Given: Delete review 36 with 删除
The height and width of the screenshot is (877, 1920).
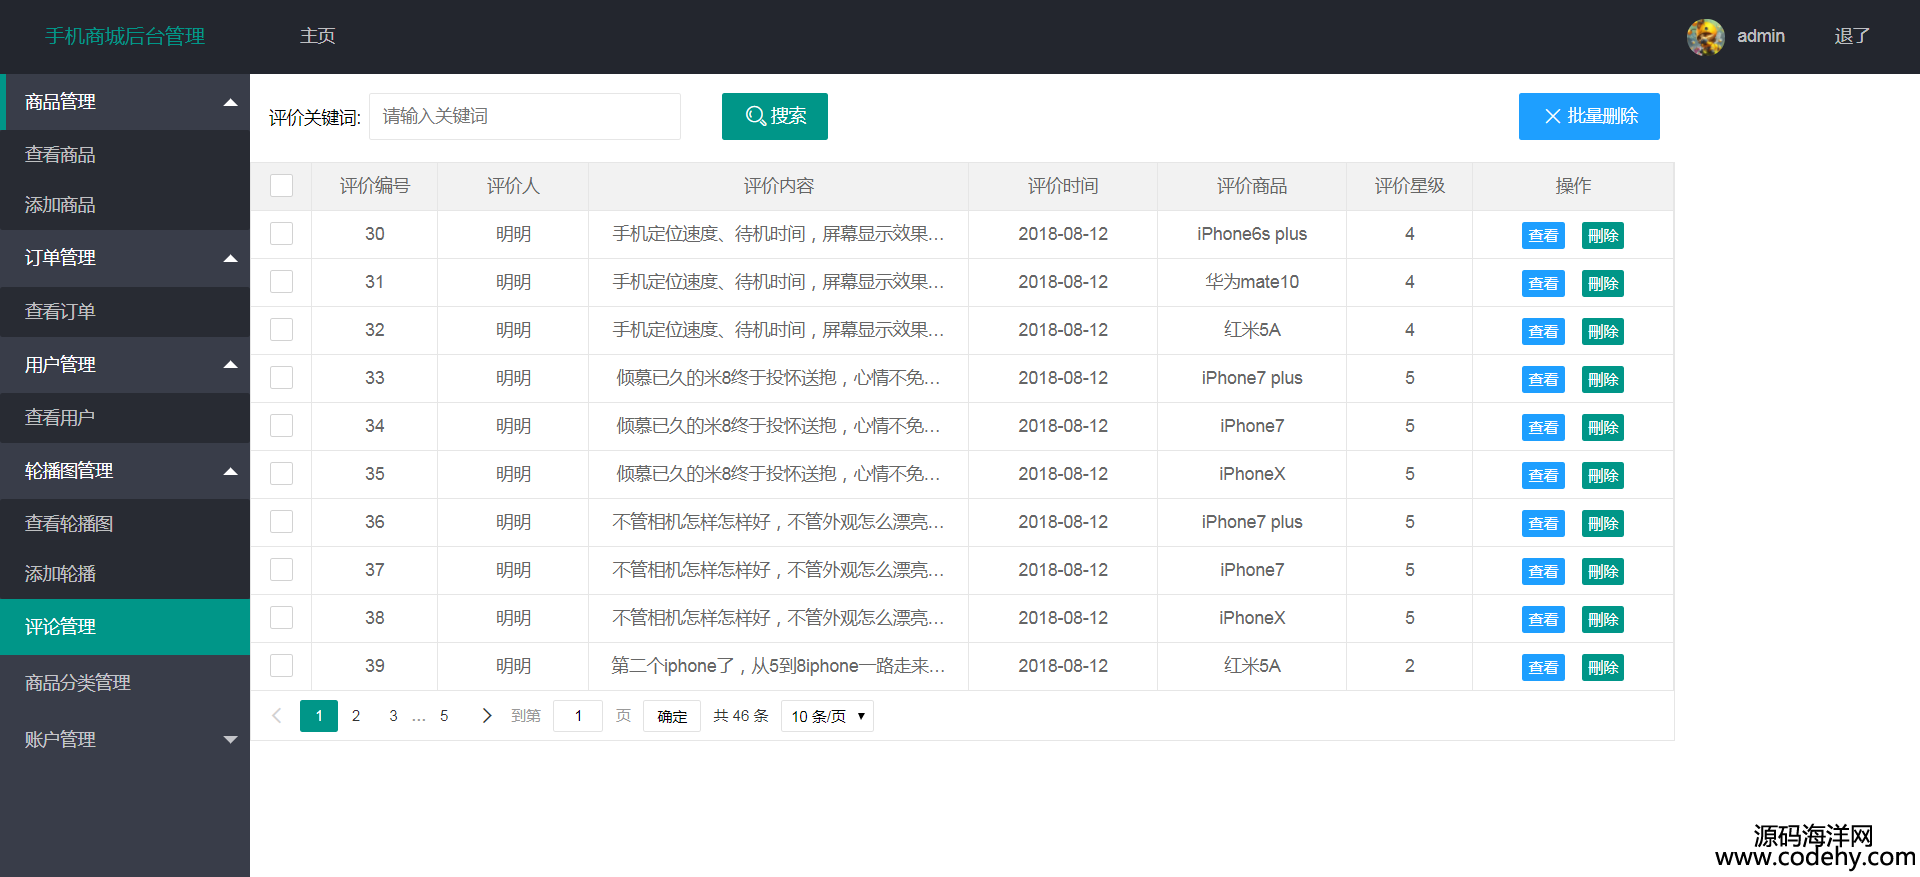Looking at the screenshot, I should coord(1603,523).
